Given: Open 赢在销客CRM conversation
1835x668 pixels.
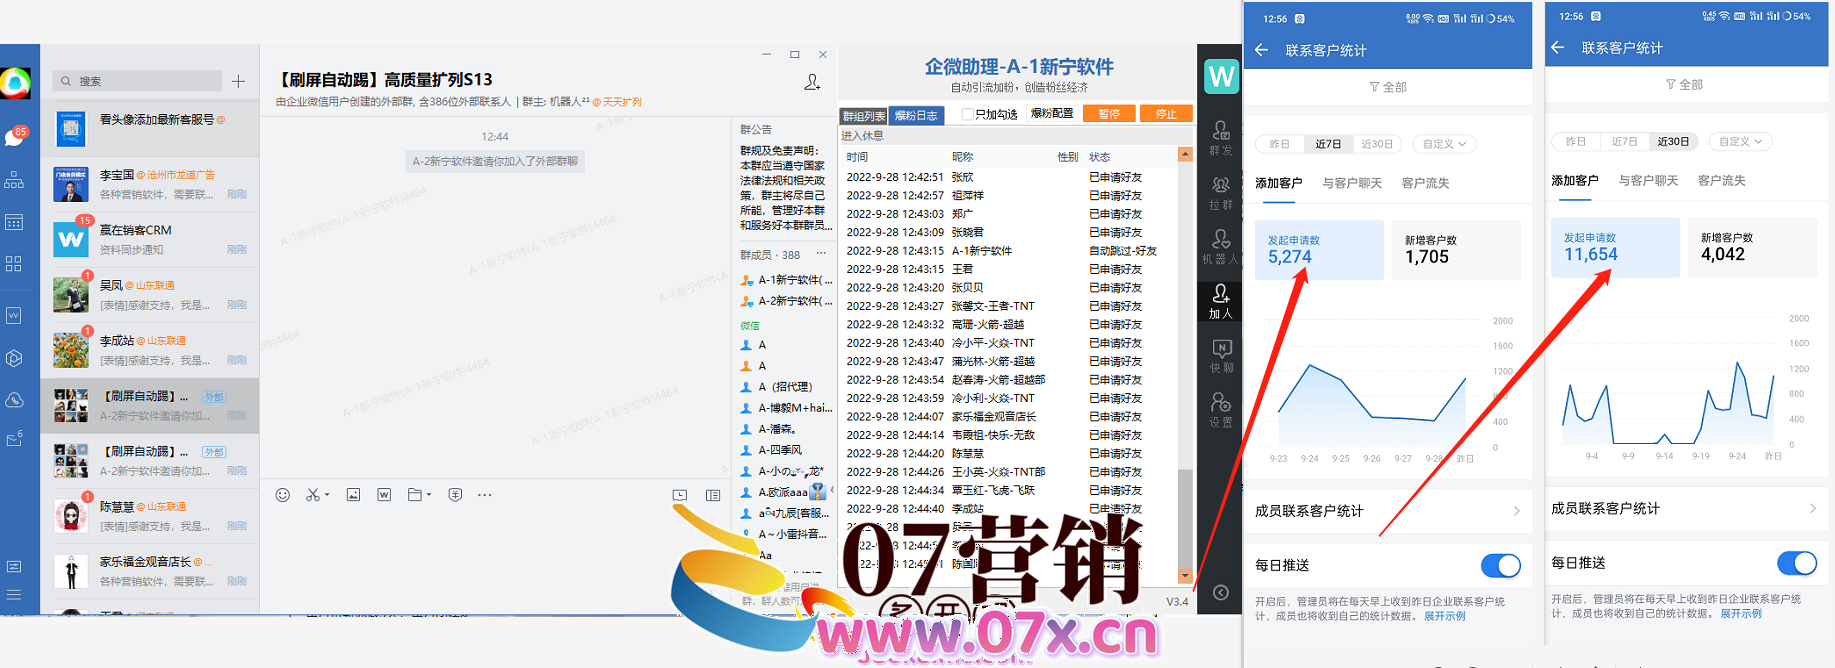Looking at the screenshot, I should pyautogui.click(x=150, y=240).
